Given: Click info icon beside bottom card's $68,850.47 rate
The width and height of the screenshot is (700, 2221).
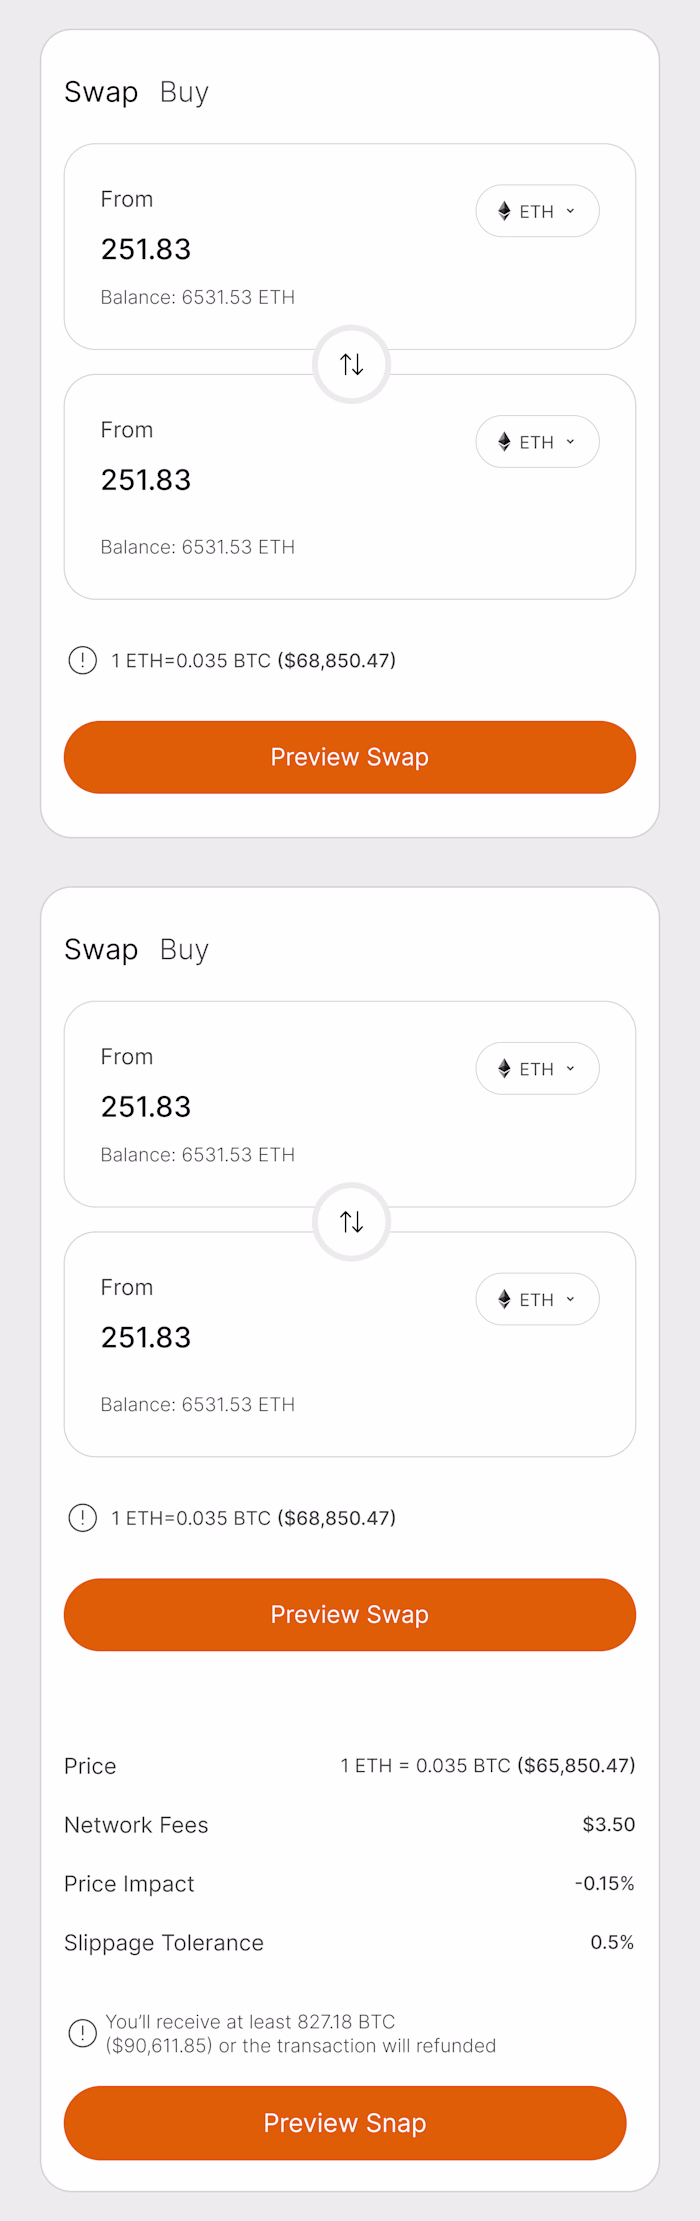Looking at the screenshot, I should coord(82,1518).
